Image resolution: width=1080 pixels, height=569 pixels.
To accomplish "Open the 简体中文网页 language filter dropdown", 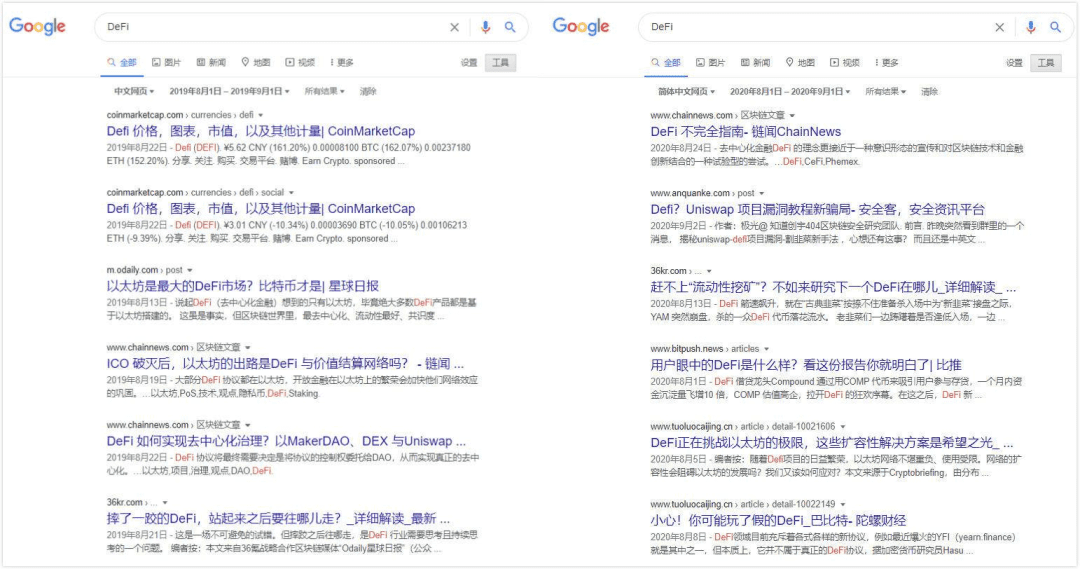I will (x=686, y=91).
